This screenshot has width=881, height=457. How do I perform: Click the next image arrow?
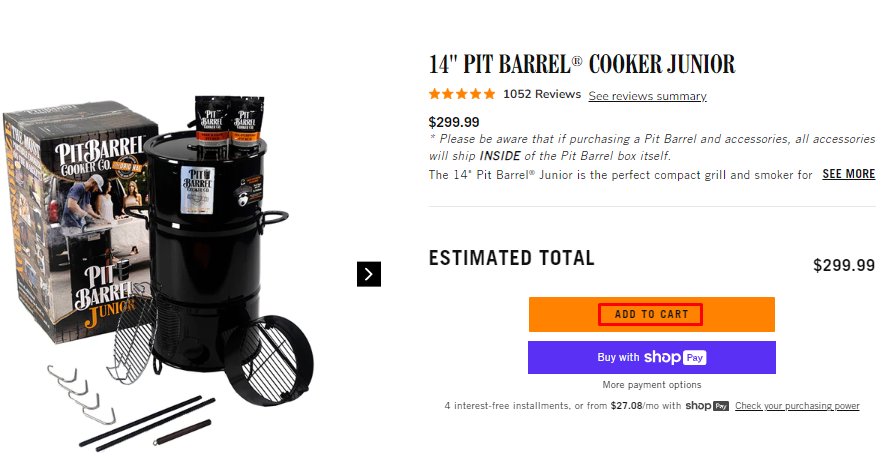pos(369,273)
